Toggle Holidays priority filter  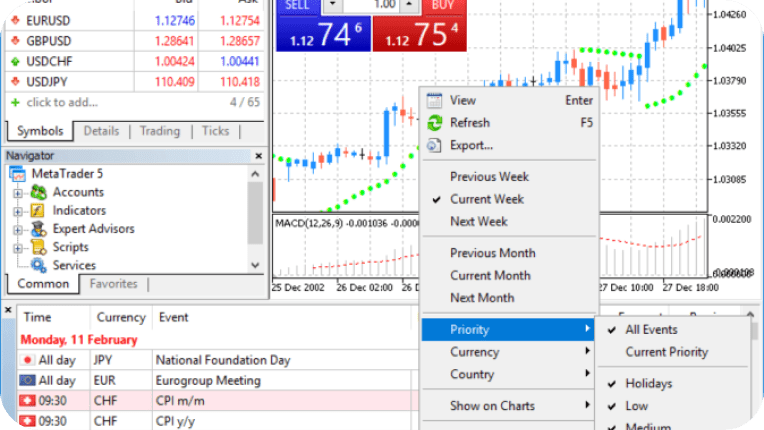[672, 384]
